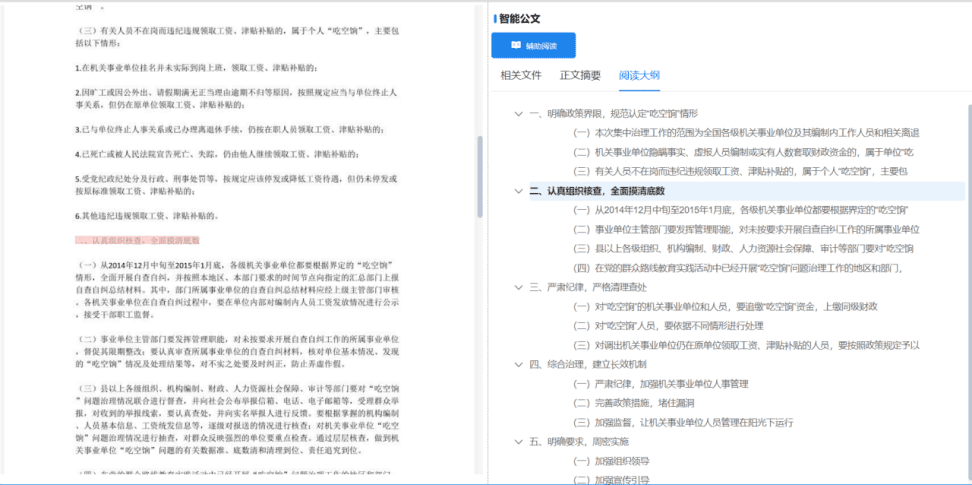This screenshot has width=972, height=485.
Task: Jump to item (二) 加强宣传引导
Action: click(611, 479)
